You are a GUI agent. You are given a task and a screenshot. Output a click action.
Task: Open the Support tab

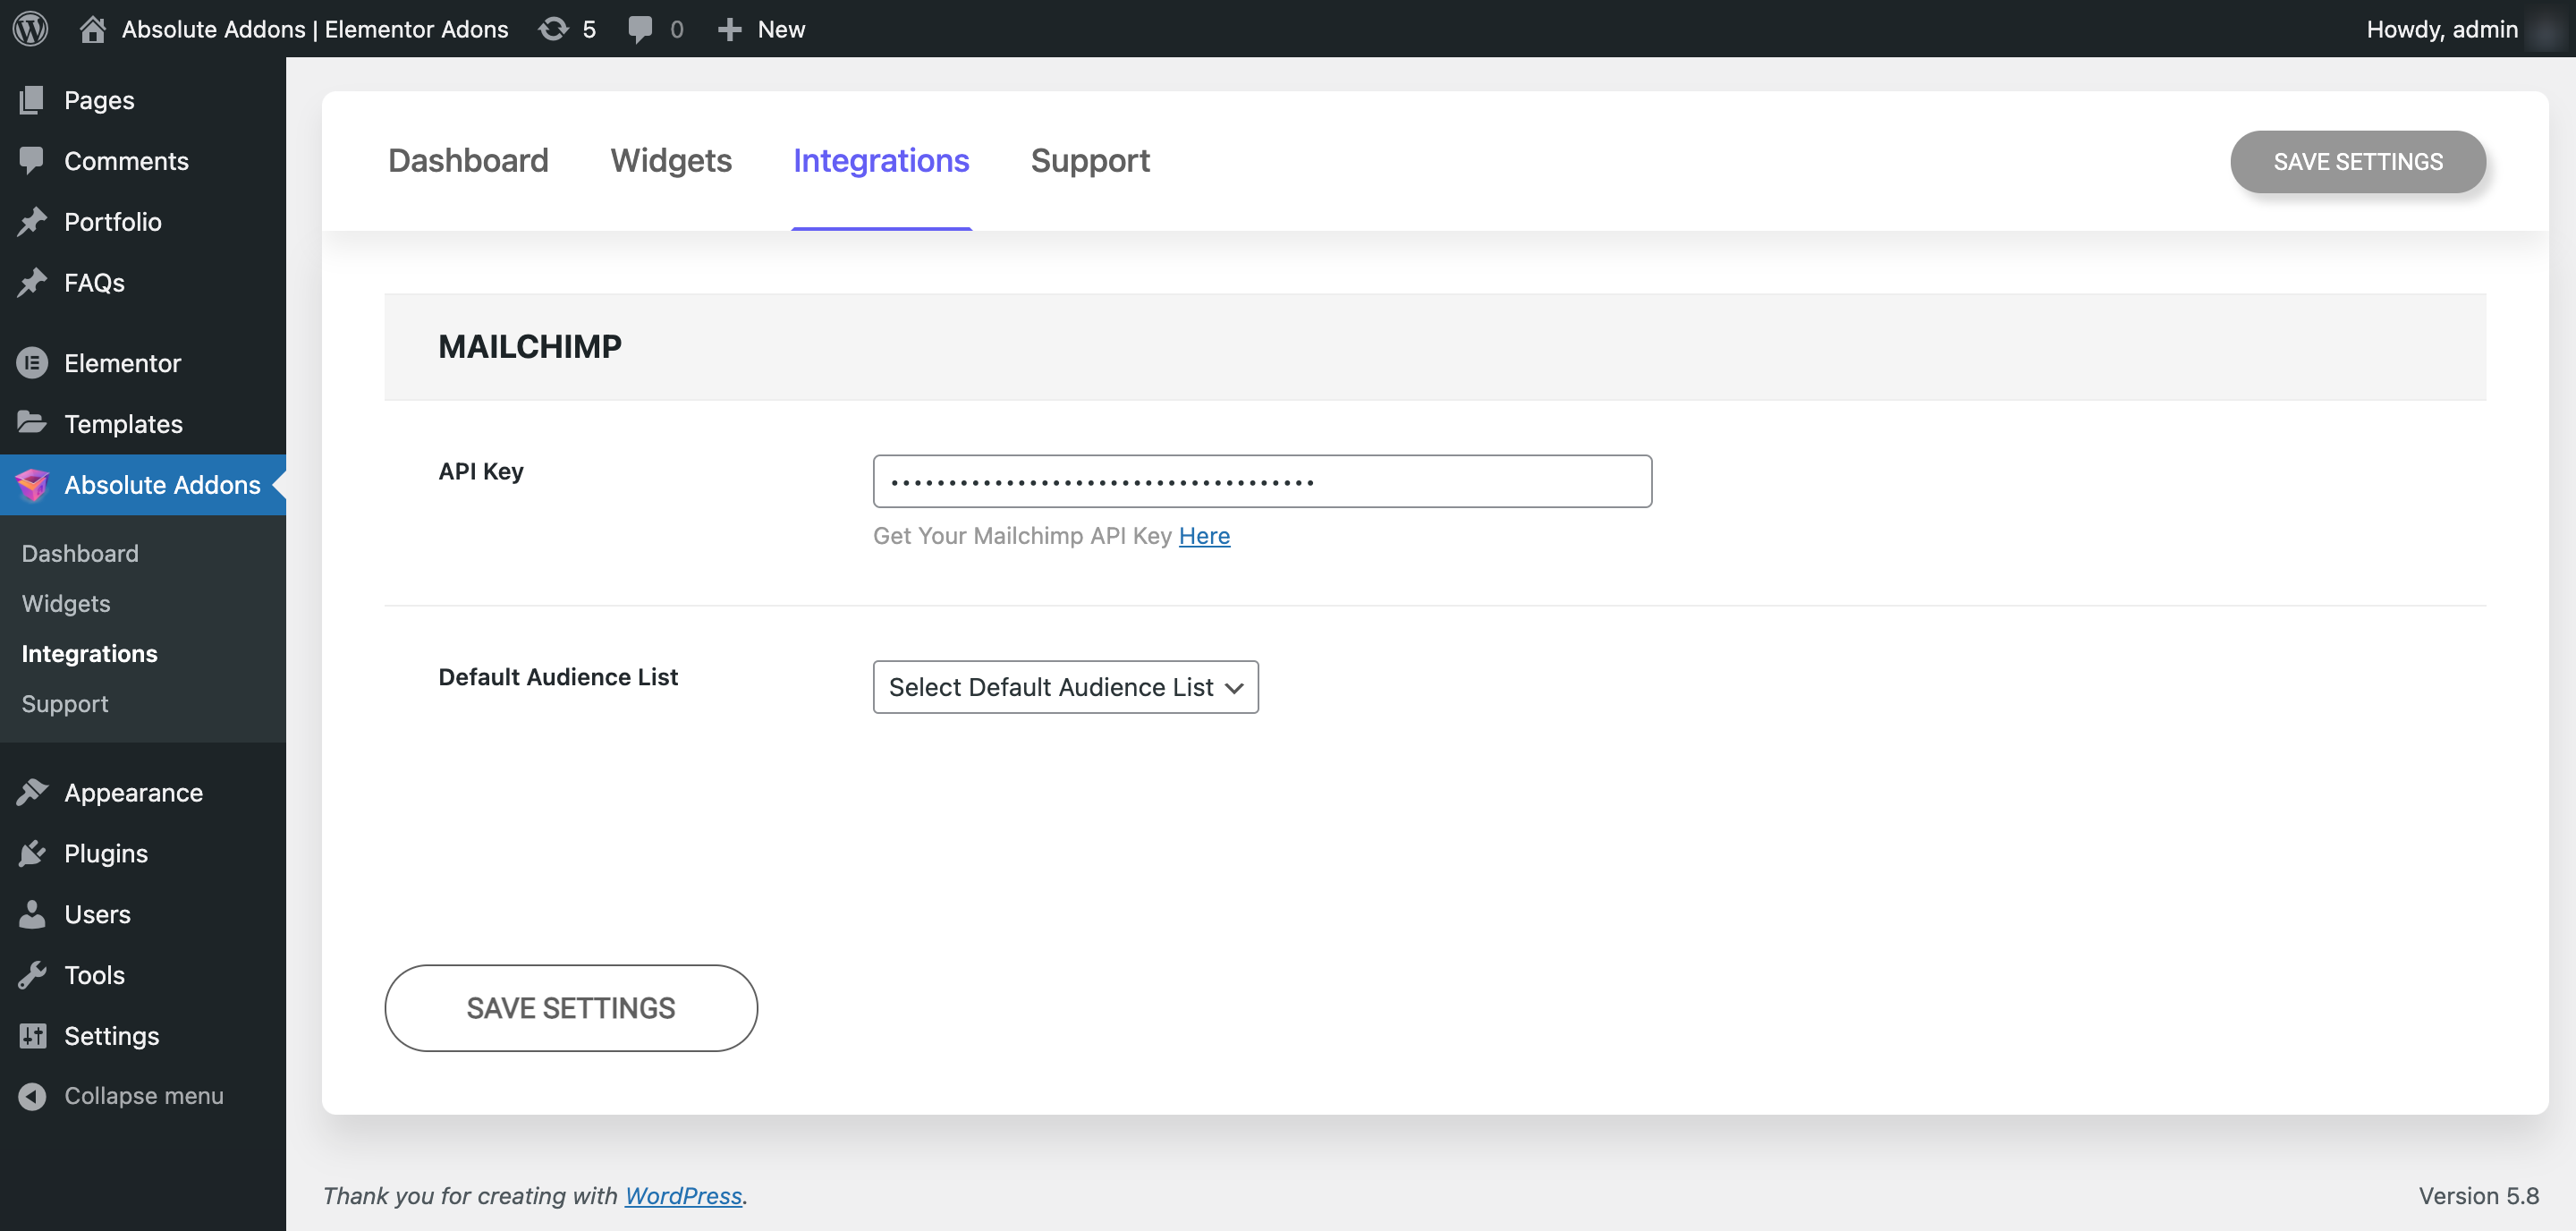pos(1090,160)
